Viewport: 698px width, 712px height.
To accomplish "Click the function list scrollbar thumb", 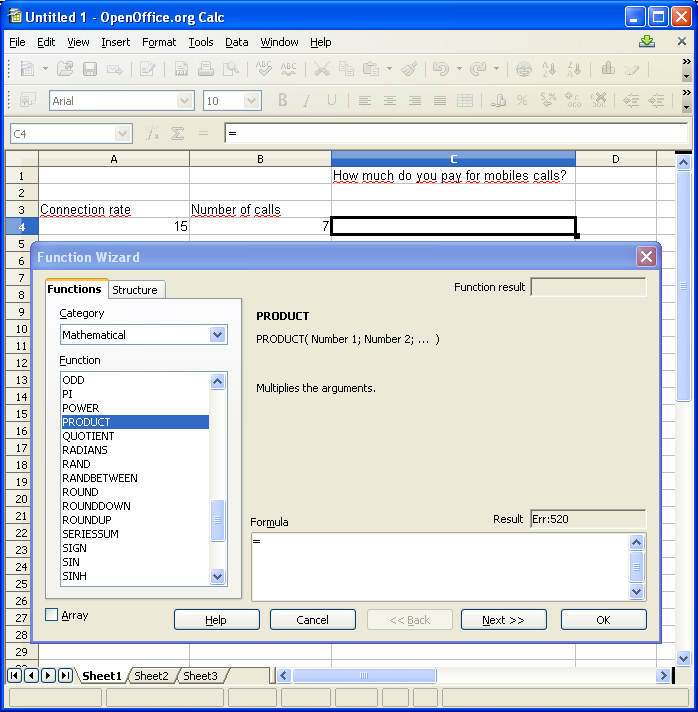I will (x=218, y=519).
